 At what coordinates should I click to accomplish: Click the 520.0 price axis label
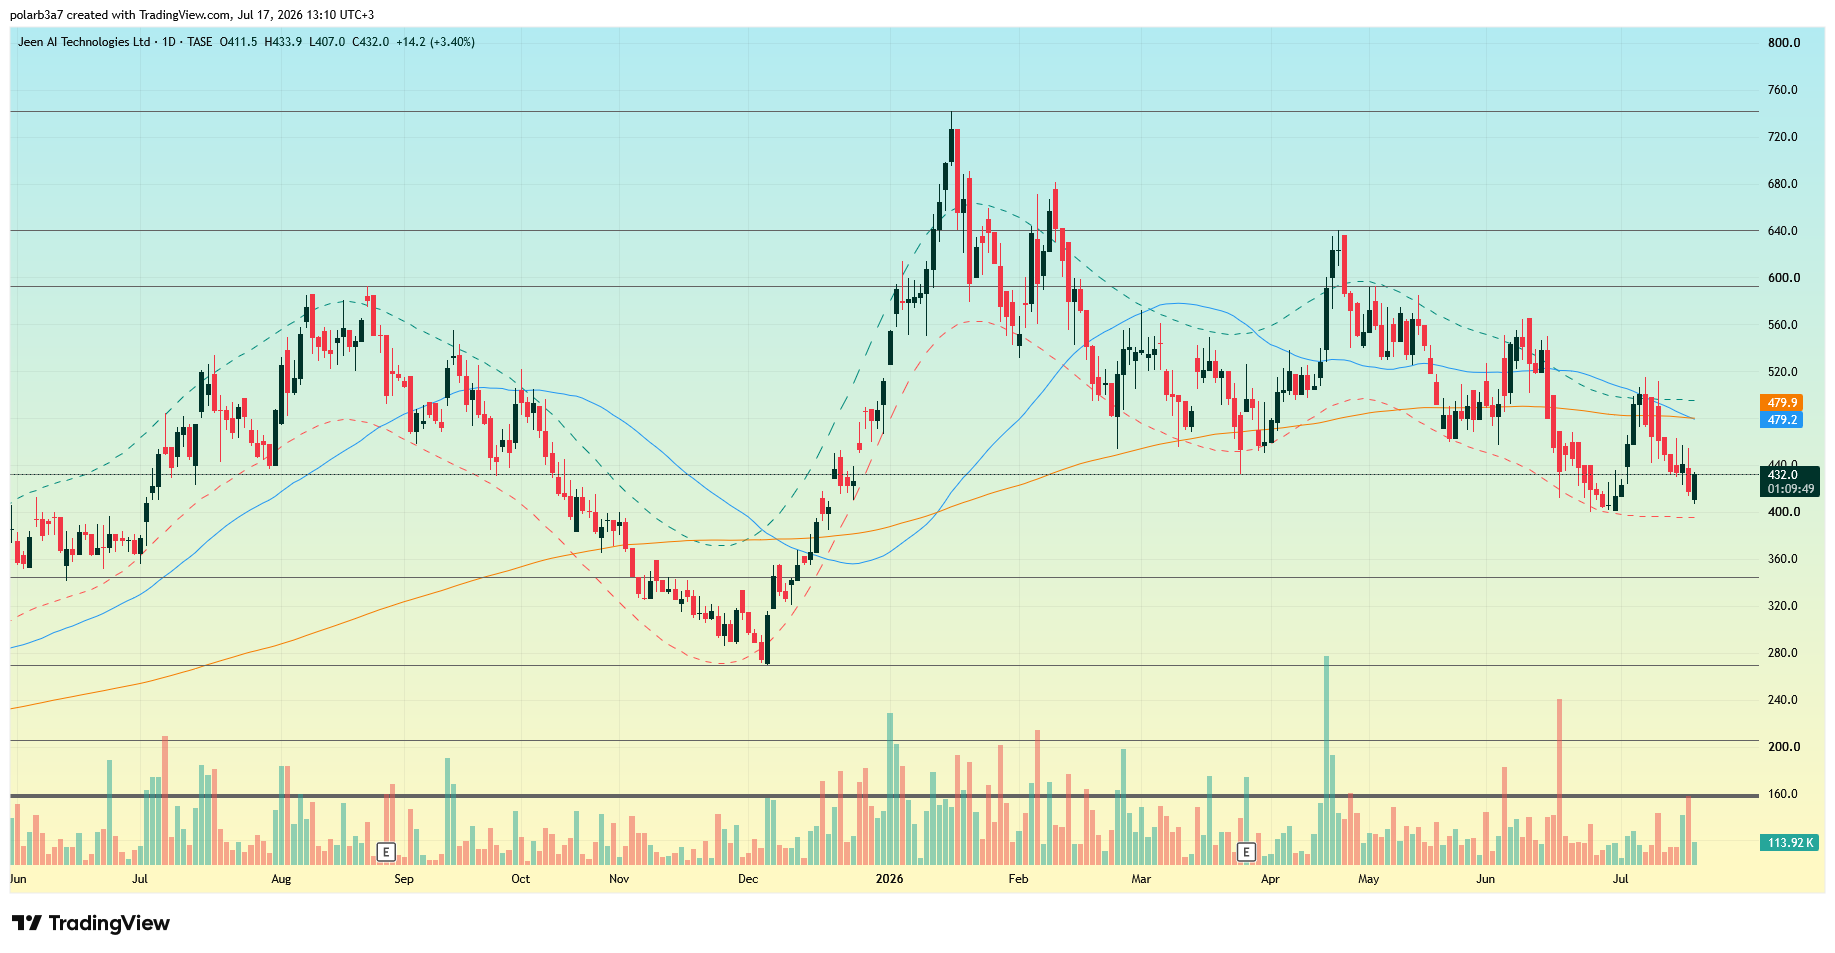point(1784,372)
